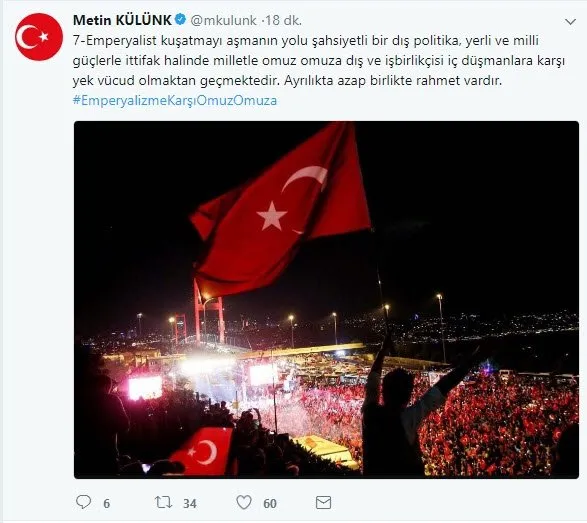
Task: Click the large waving flag in the photo
Action: coord(281,210)
